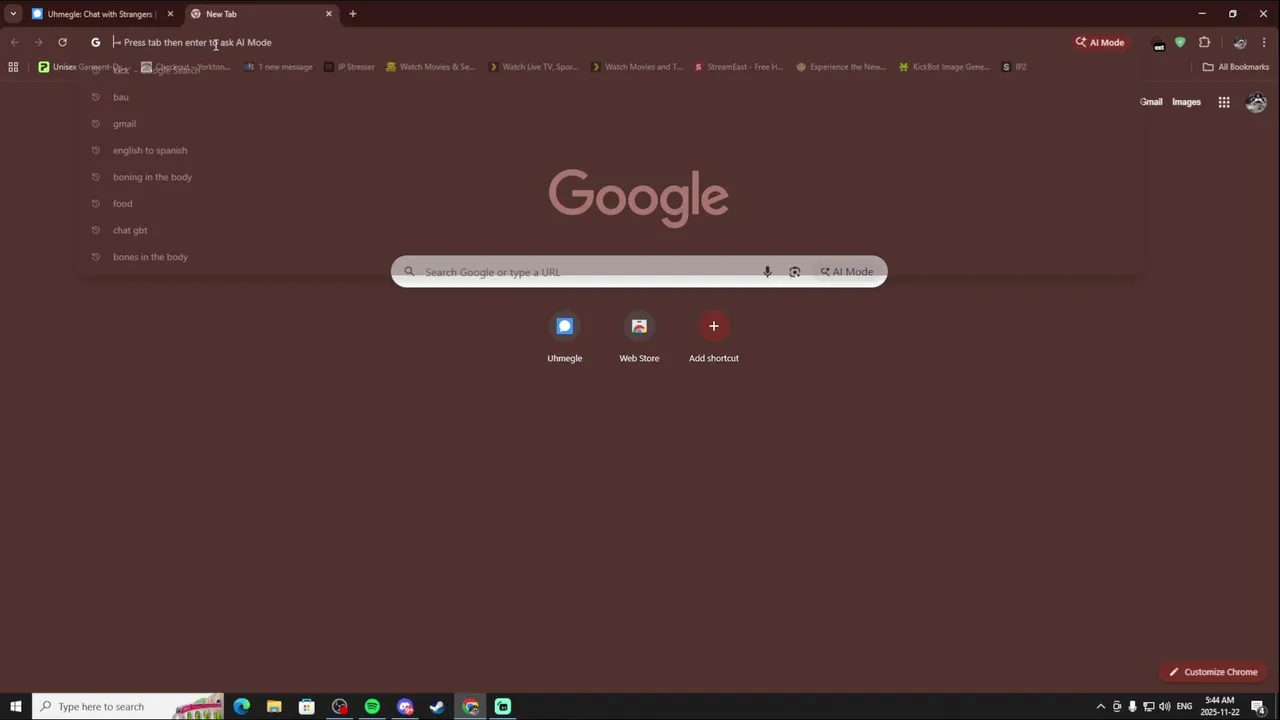
Task: Open the Google account avatar on page
Action: click(1256, 102)
